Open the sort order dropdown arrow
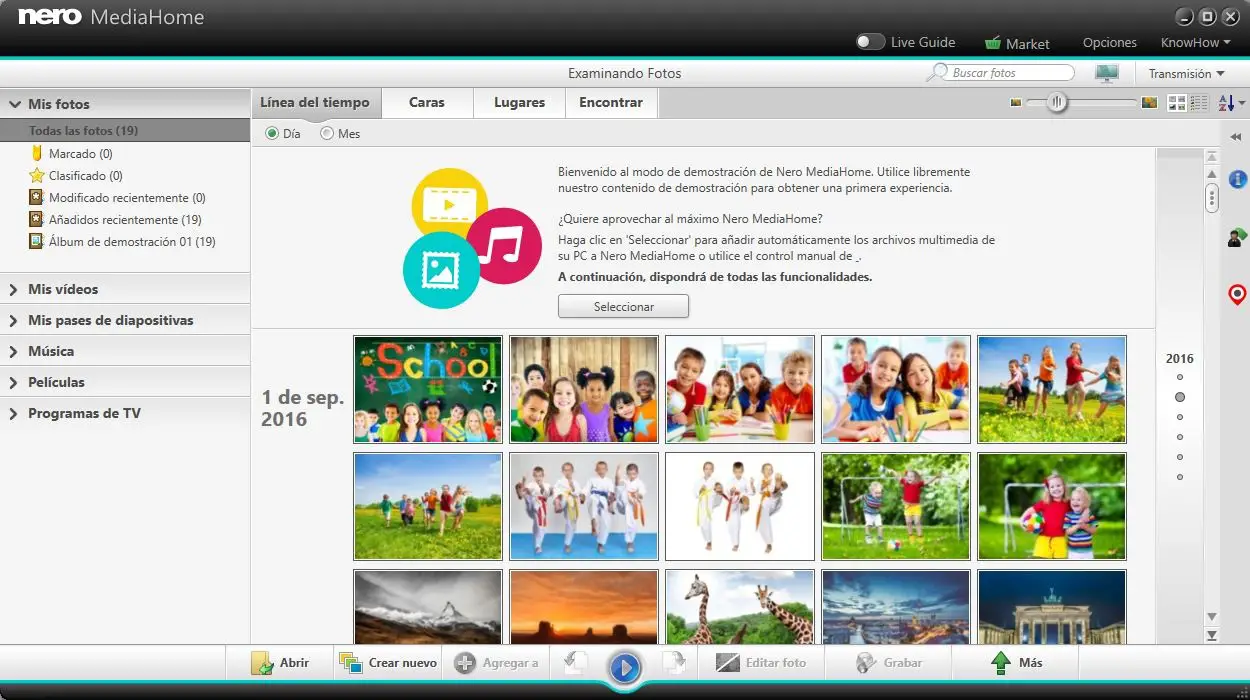This screenshot has height=700, width=1250. point(1242,103)
